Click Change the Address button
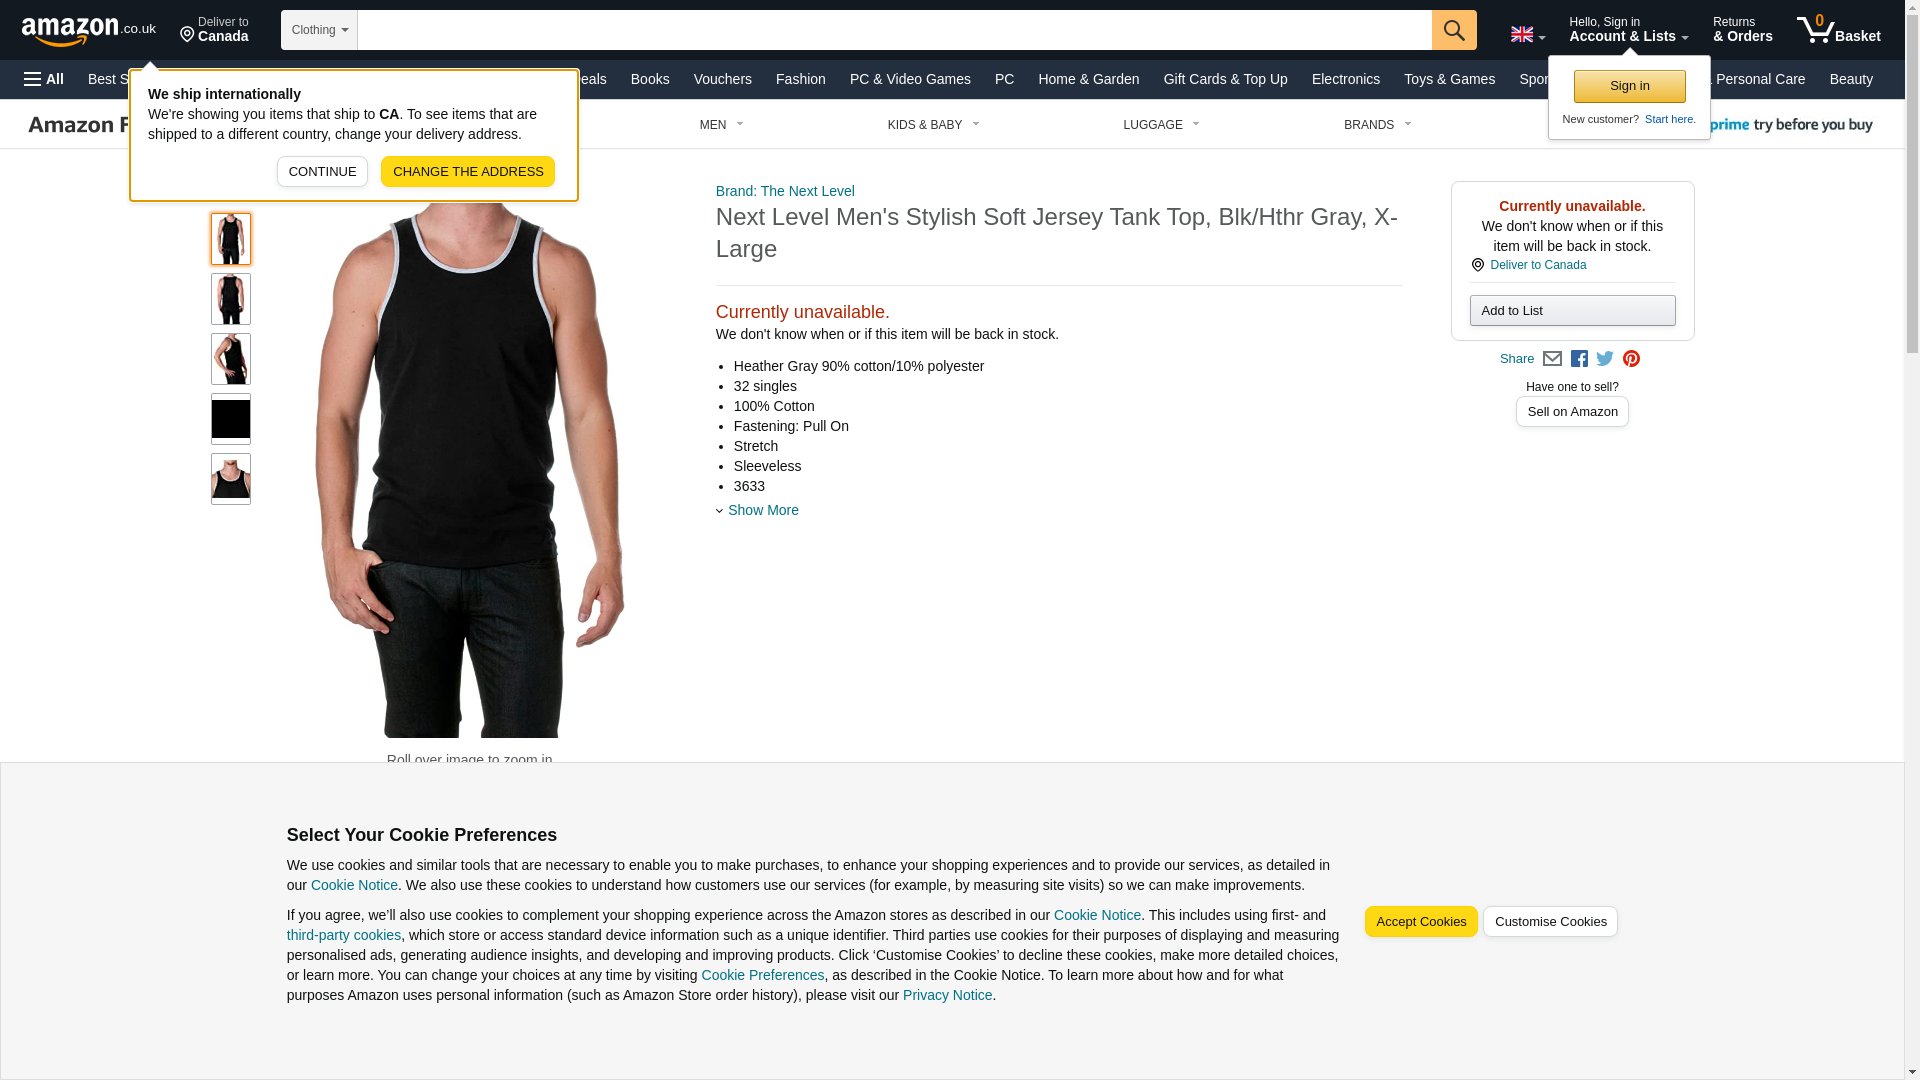The image size is (1920, 1080). click(x=468, y=172)
